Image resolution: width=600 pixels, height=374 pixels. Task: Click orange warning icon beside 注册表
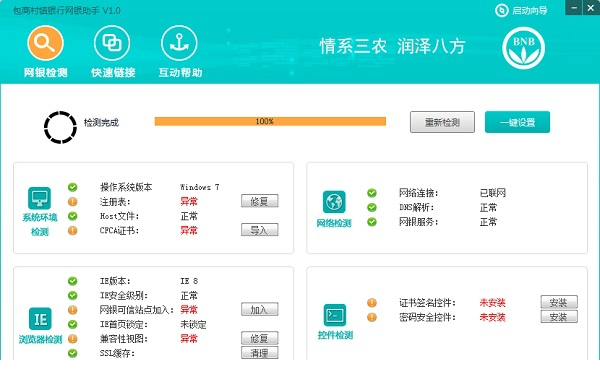tap(72, 201)
